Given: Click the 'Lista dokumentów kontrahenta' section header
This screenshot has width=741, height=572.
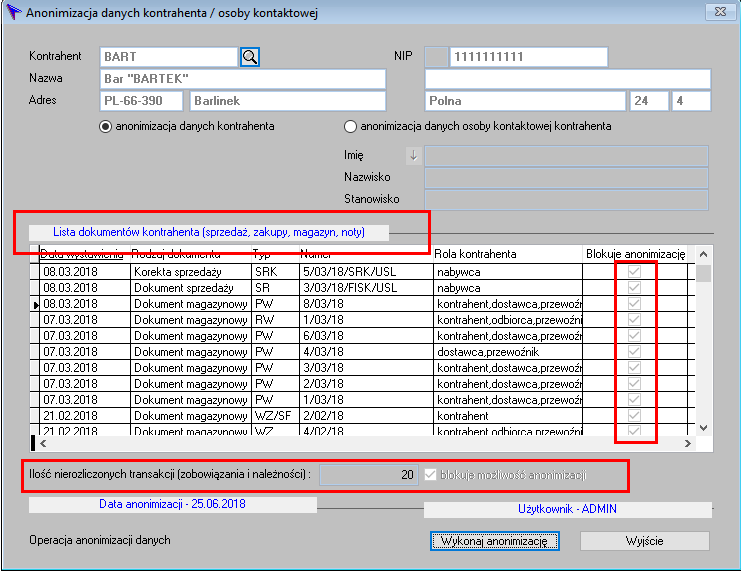Looking at the screenshot, I should (208, 232).
